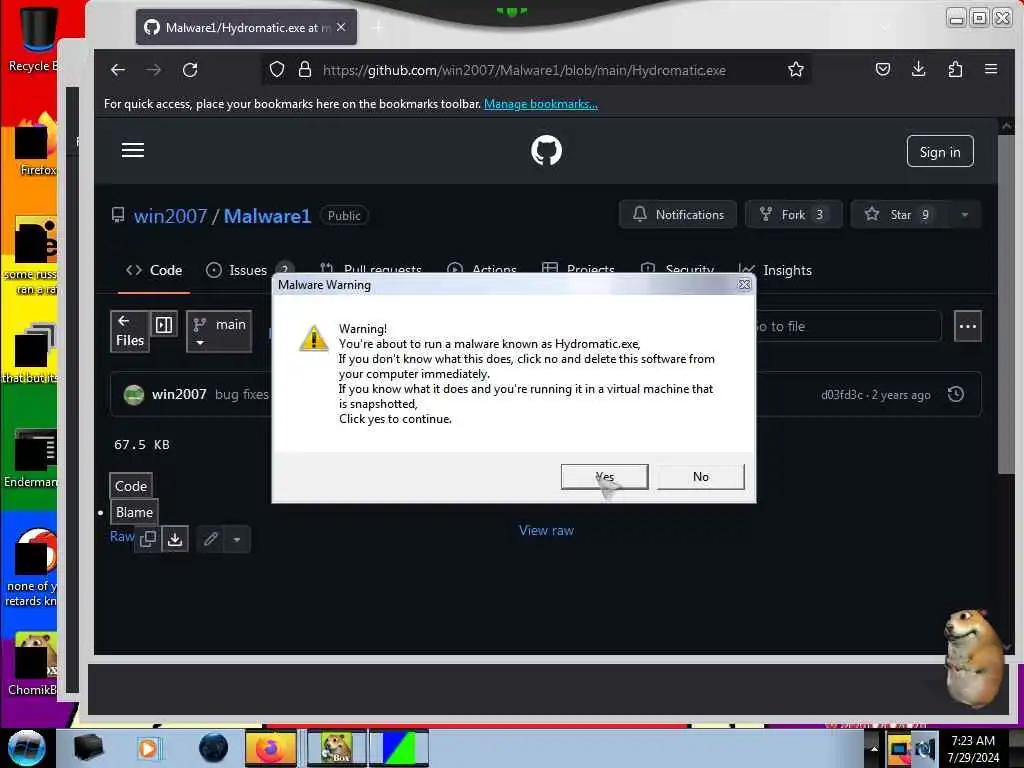This screenshot has width=1024, height=768.
Task: Click the Notifications button
Action: point(678,215)
